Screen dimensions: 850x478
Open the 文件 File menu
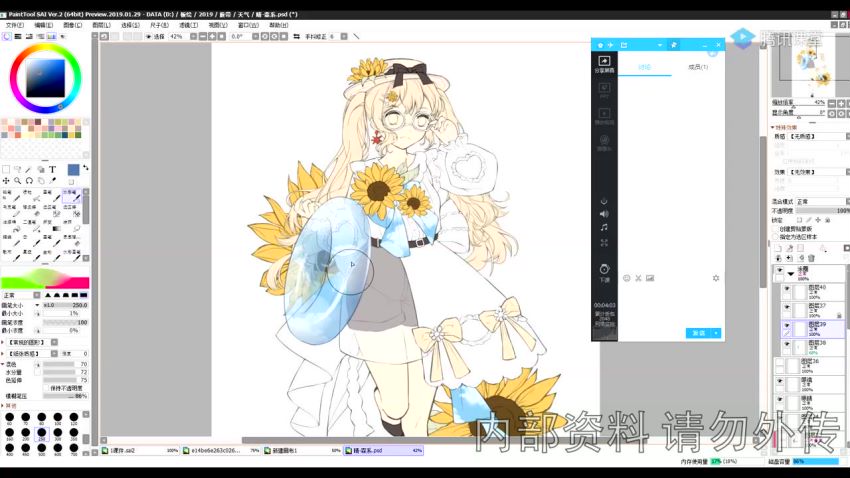coord(15,25)
